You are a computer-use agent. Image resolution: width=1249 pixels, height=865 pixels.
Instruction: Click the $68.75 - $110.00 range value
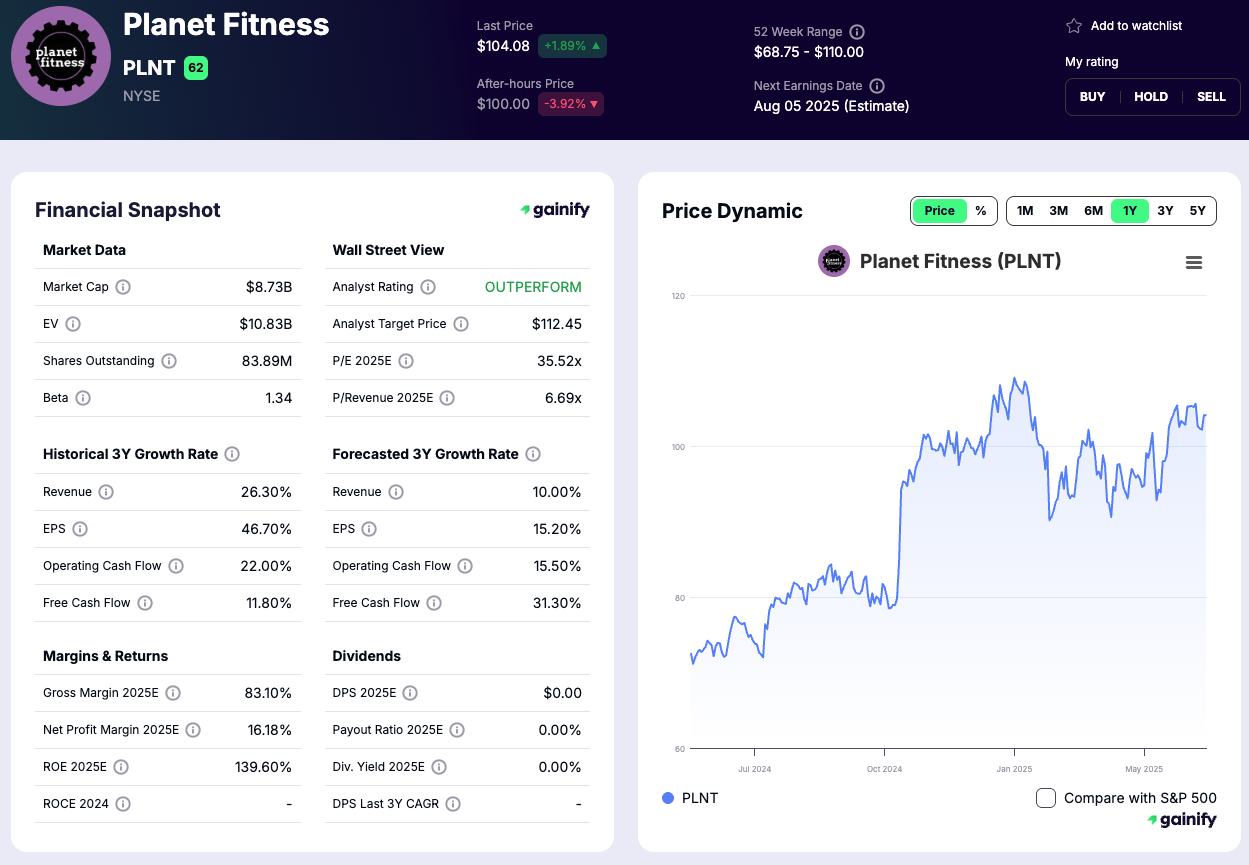click(x=809, y=52)
